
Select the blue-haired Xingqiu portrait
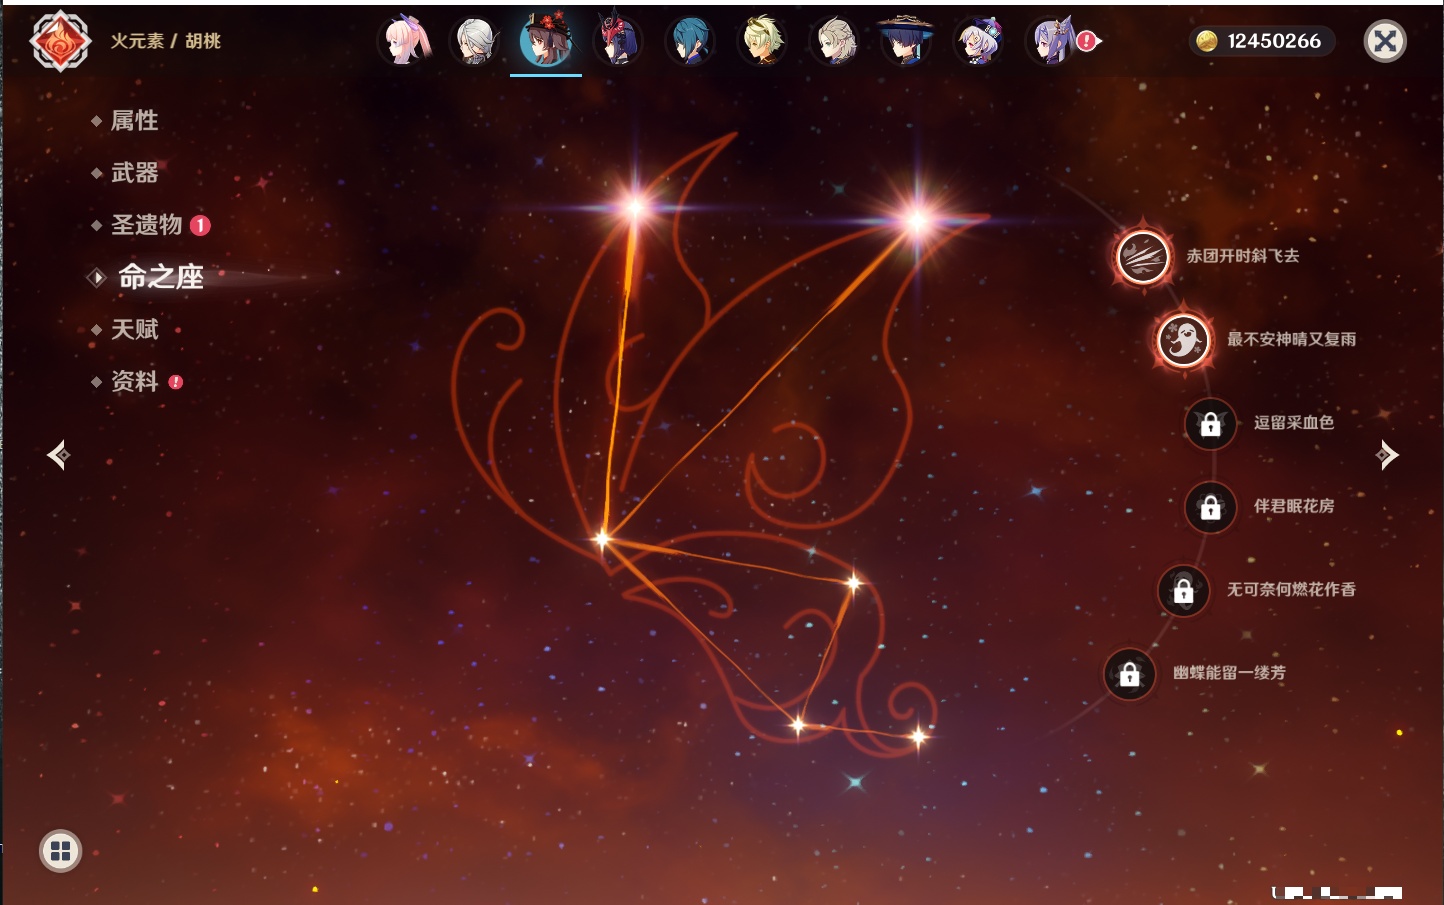[690, 41]
